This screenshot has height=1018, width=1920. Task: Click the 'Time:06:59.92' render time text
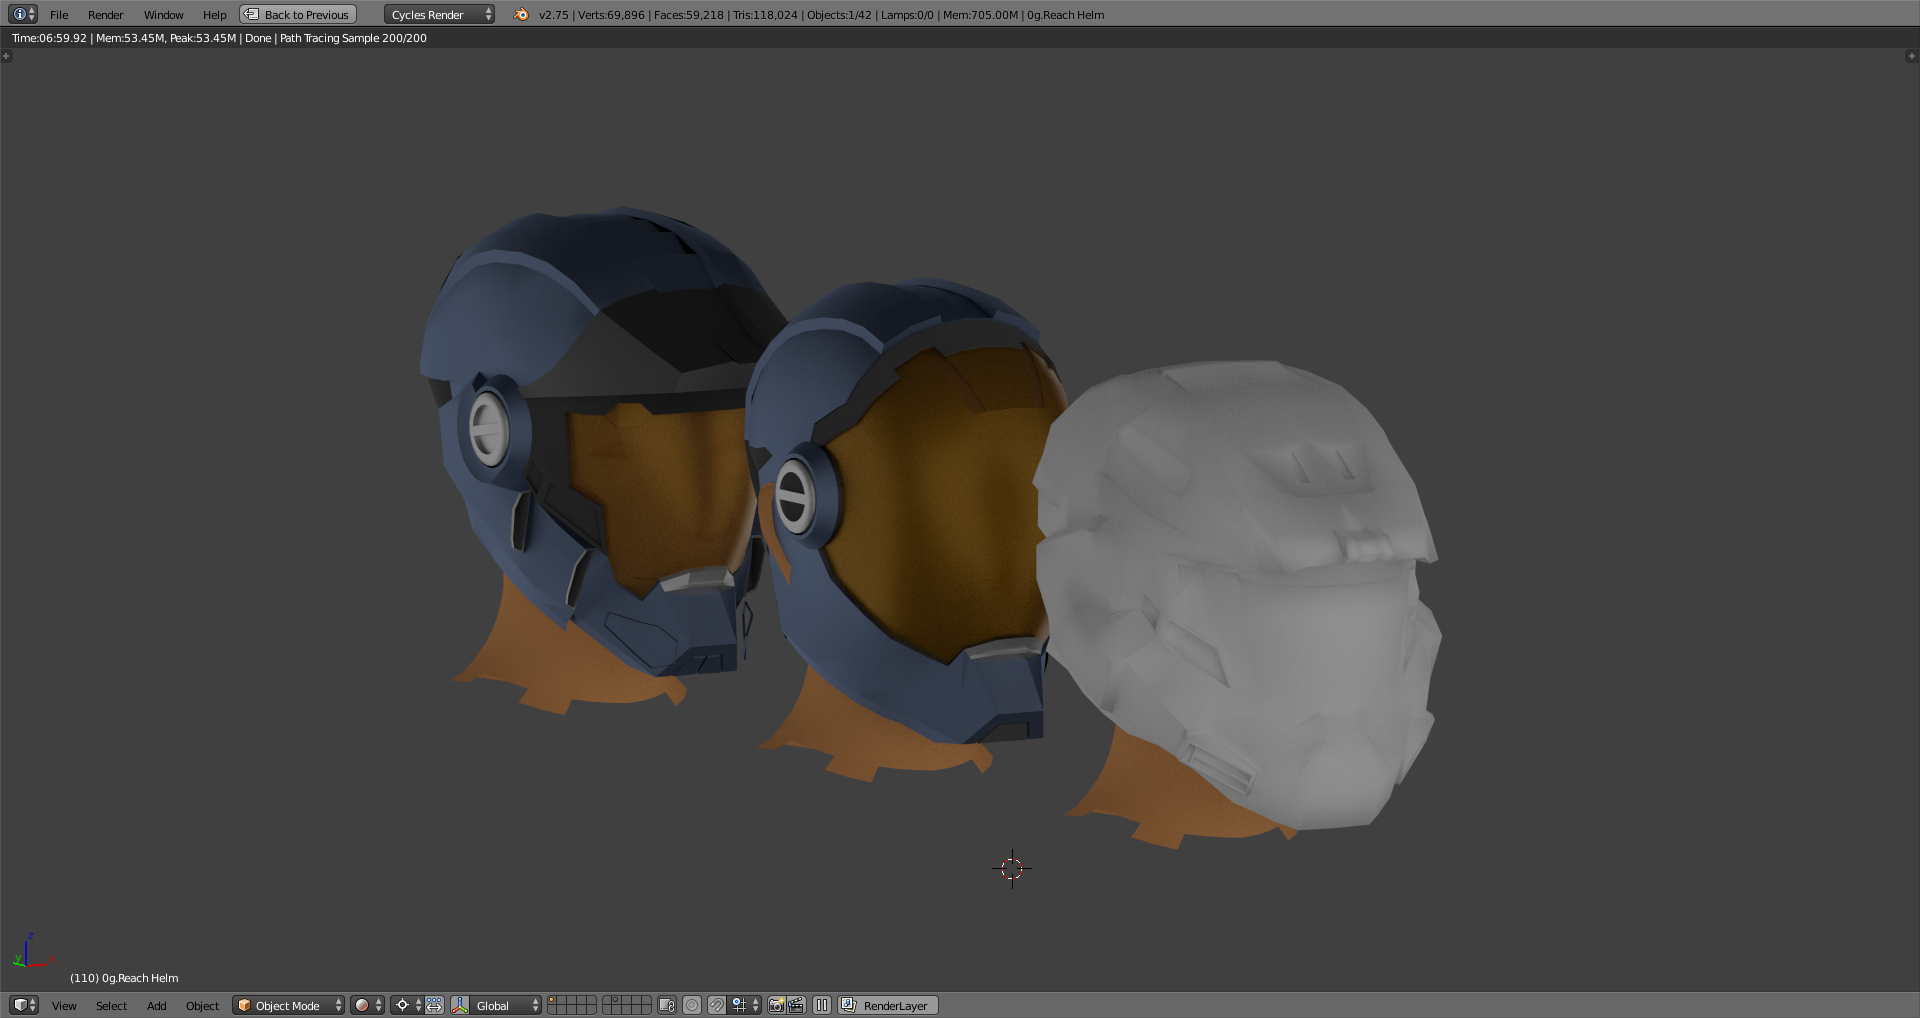click(x=49, y=38)
